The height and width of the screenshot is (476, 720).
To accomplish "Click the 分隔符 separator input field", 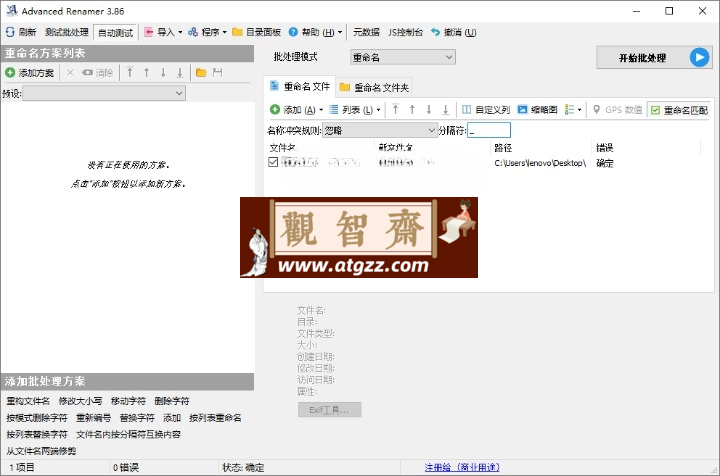I will click(x=489, y=130).
